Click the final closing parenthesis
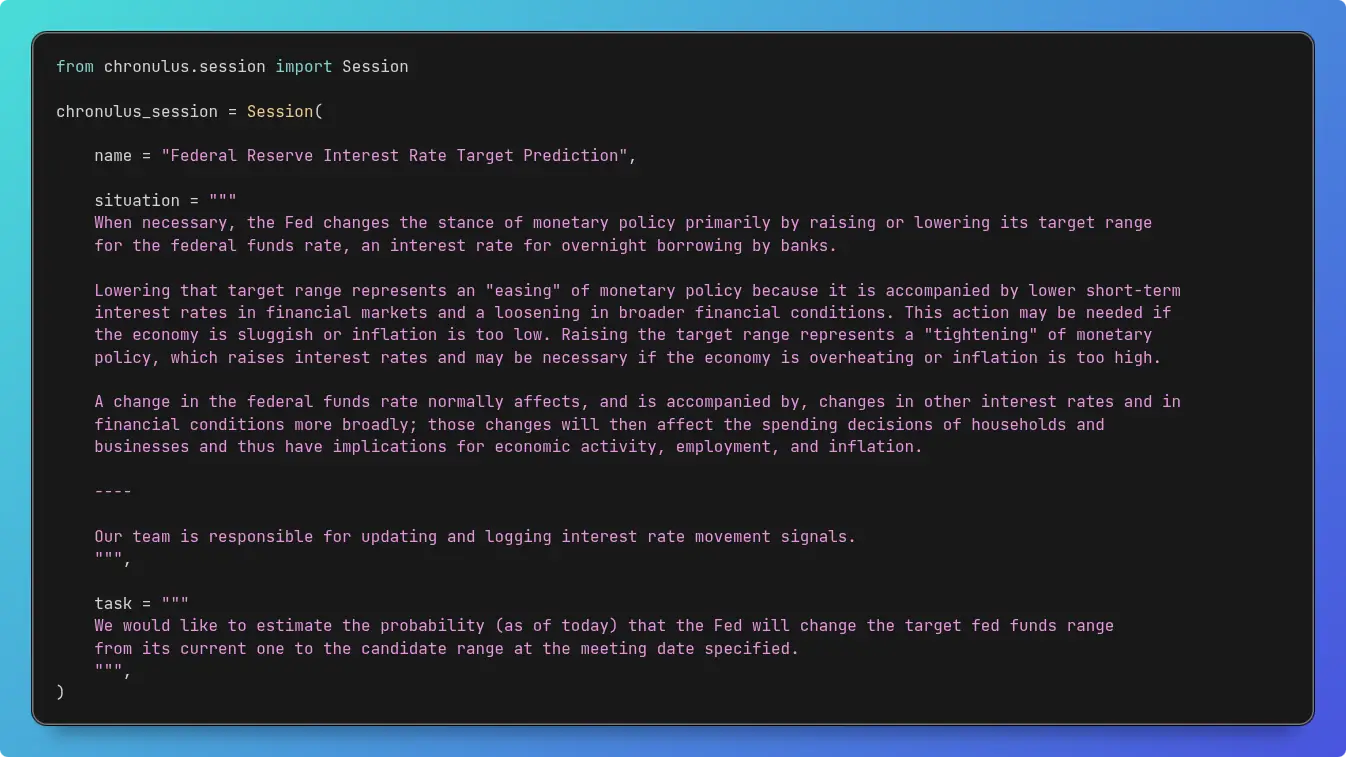This screenshot has width=1346, height=757. 61,691
